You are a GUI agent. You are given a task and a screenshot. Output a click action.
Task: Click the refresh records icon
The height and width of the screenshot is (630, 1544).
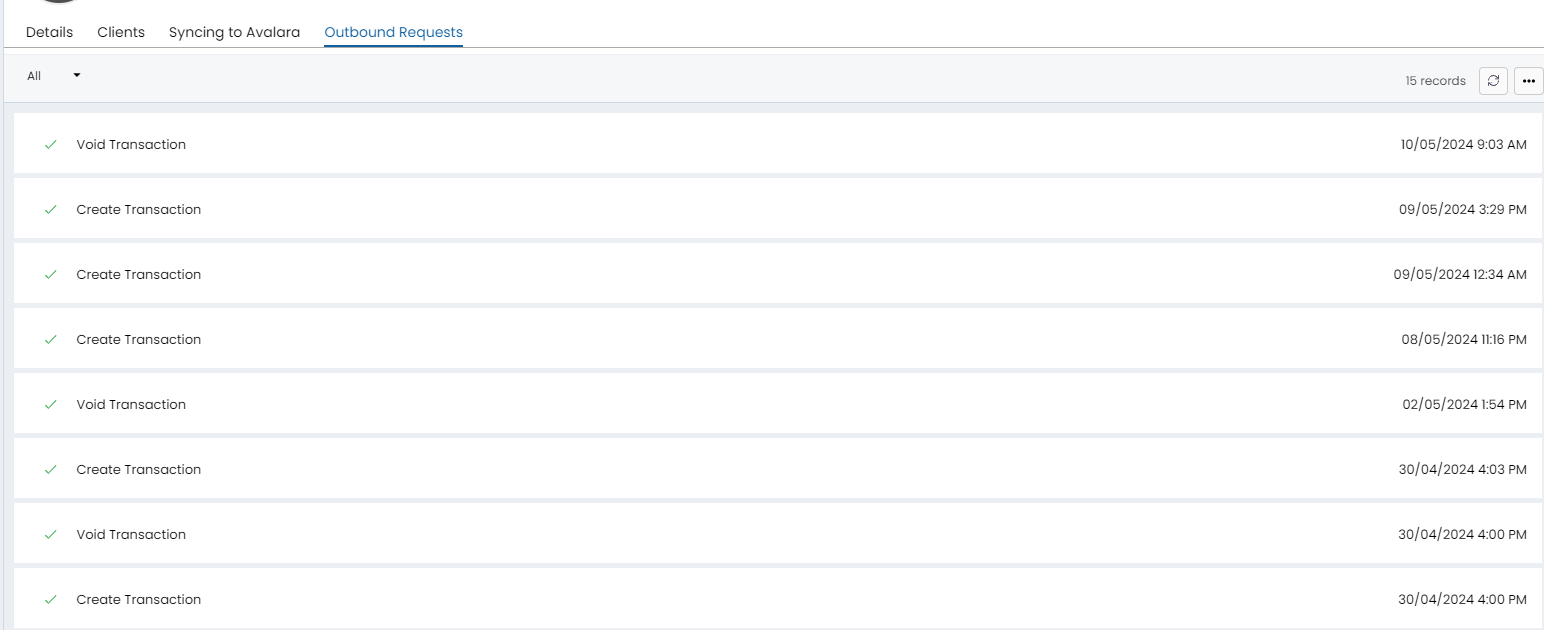coord(1493,81)
